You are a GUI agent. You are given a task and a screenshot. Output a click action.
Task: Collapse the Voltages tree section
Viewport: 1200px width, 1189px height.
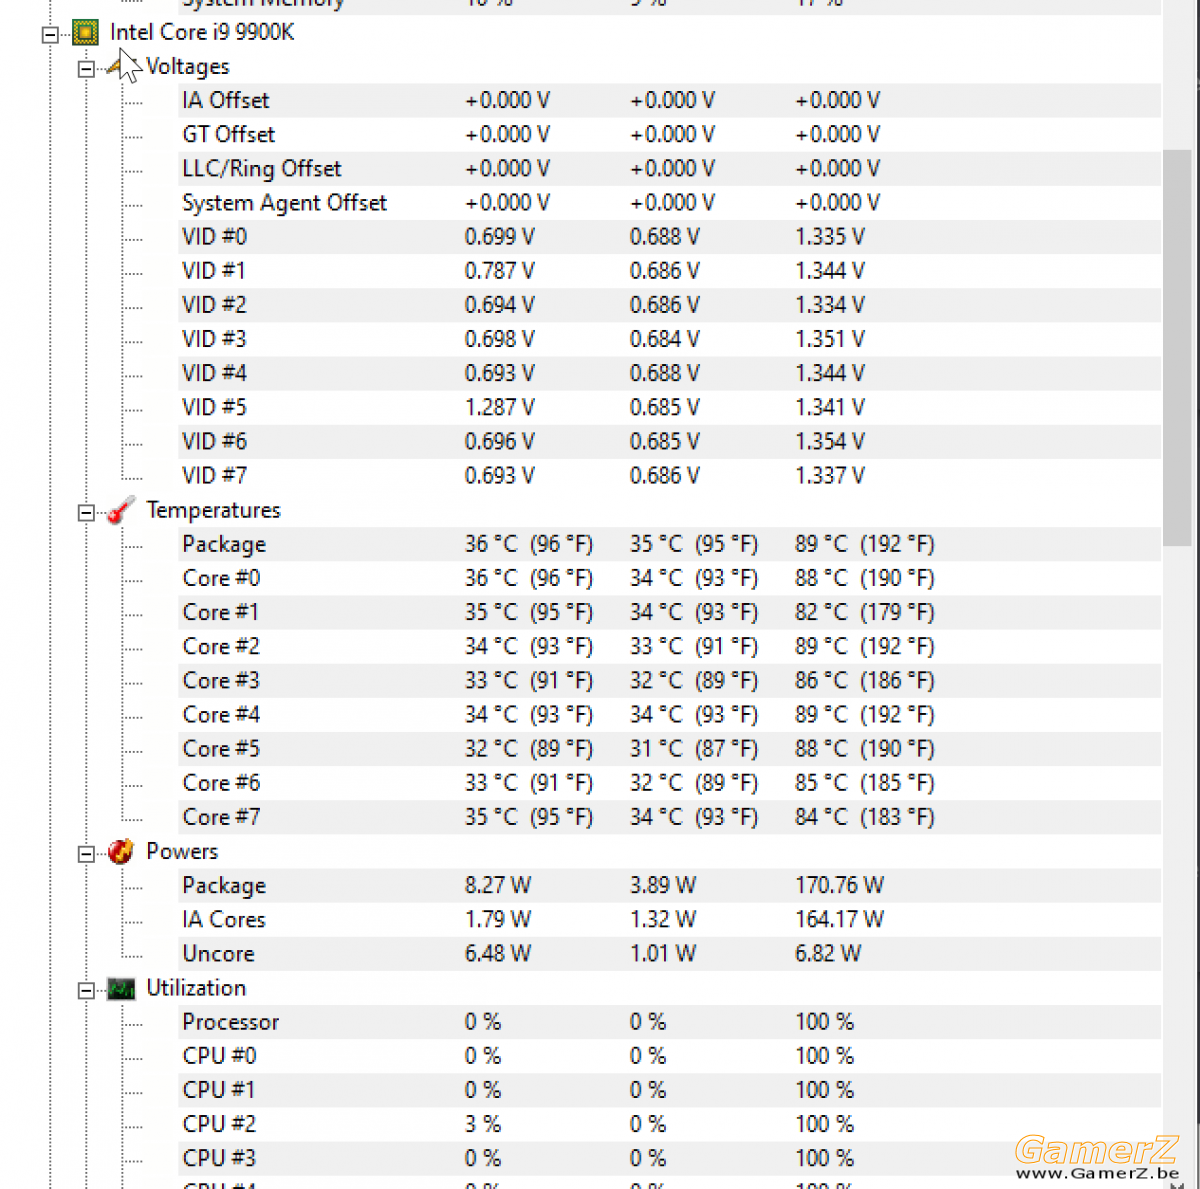point(86,69)
